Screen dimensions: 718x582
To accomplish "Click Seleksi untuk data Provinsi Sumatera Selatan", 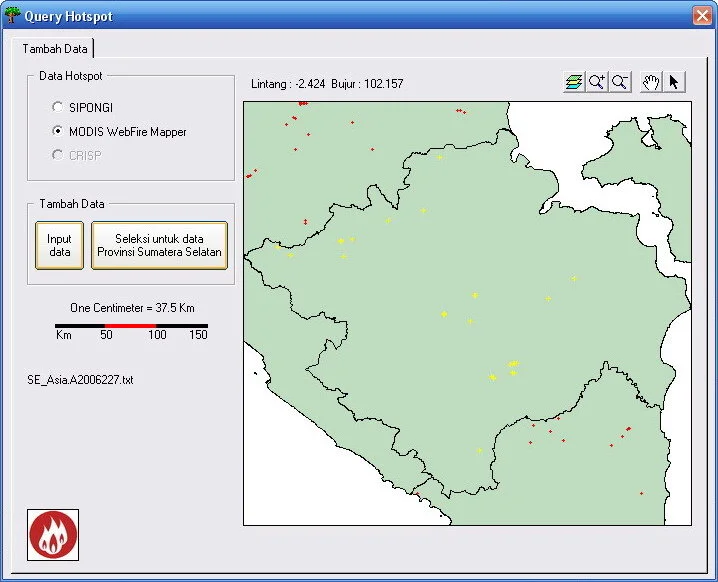I will point(159,246).
